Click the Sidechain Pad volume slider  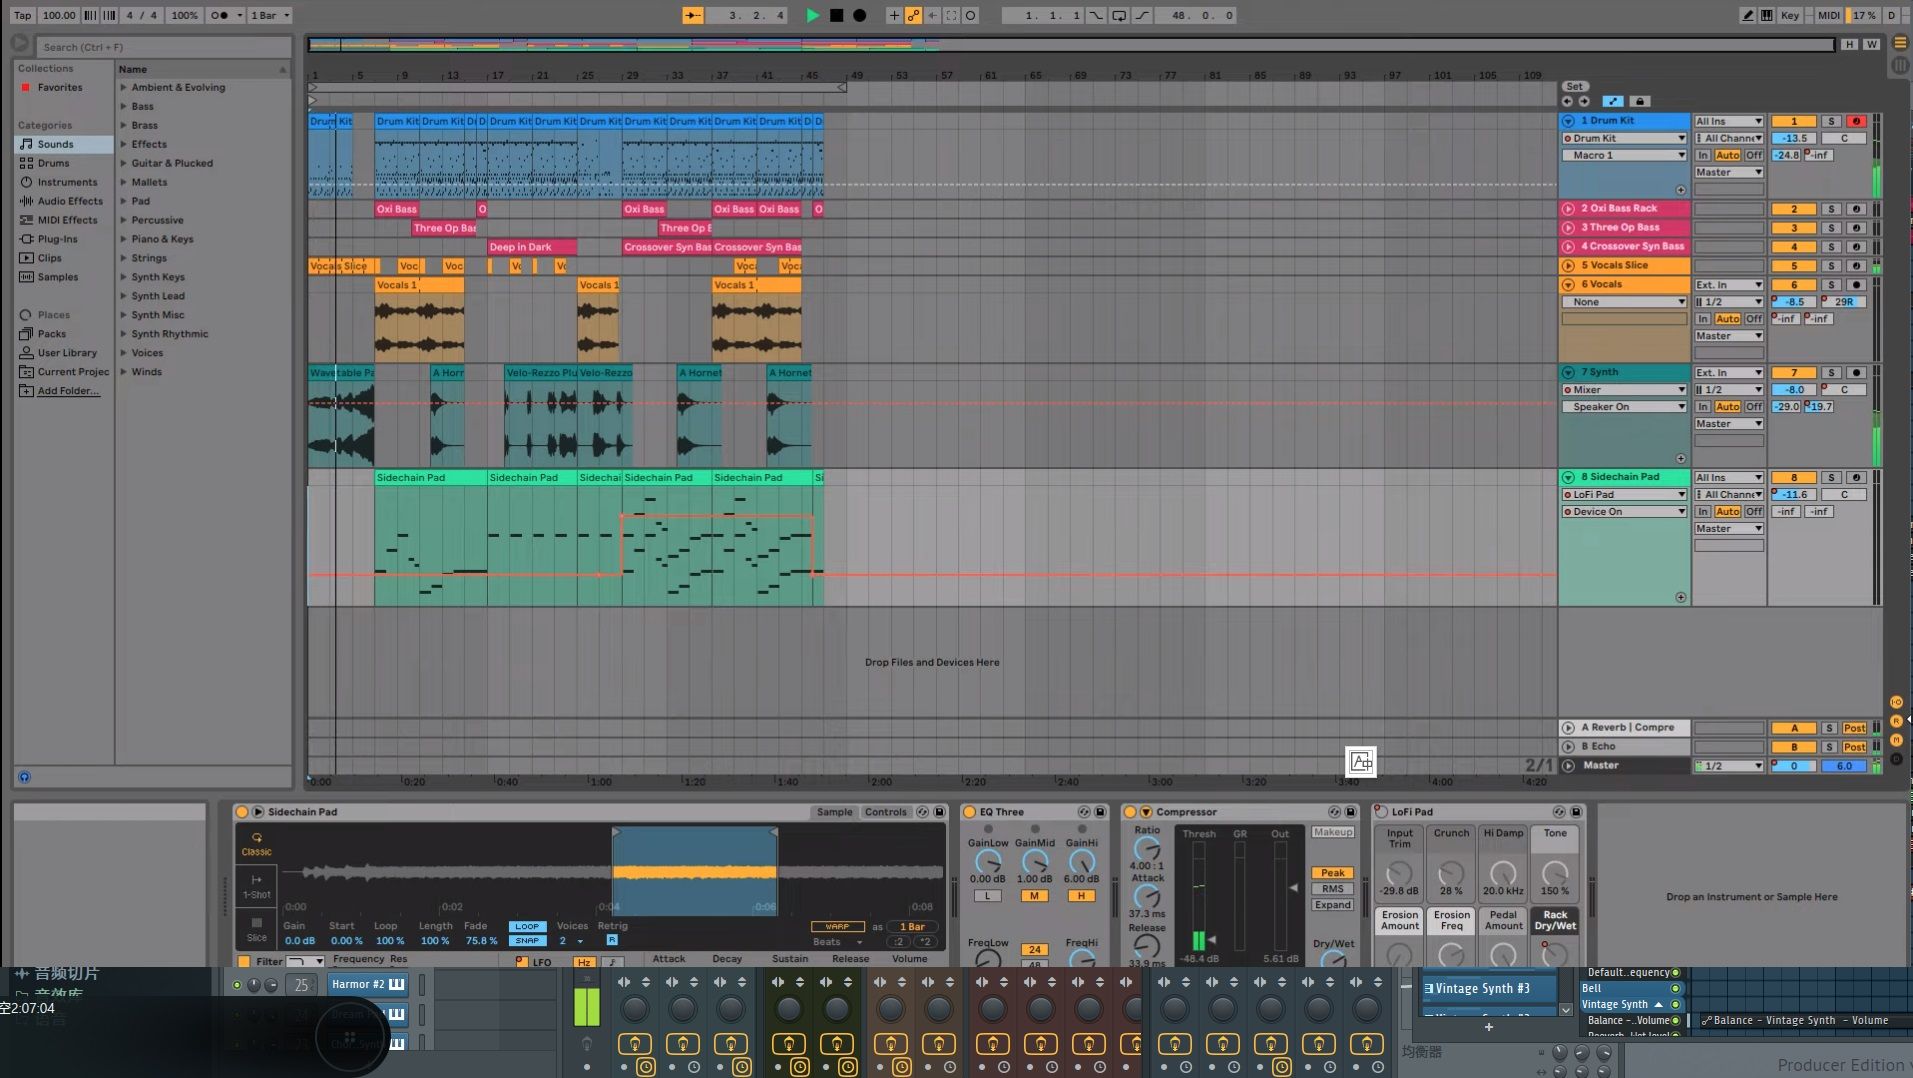tap(1794, 494)
